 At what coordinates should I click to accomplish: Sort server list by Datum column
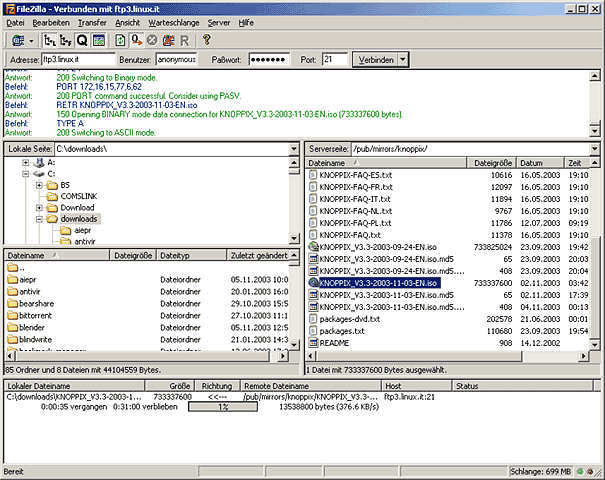point(540,163)
